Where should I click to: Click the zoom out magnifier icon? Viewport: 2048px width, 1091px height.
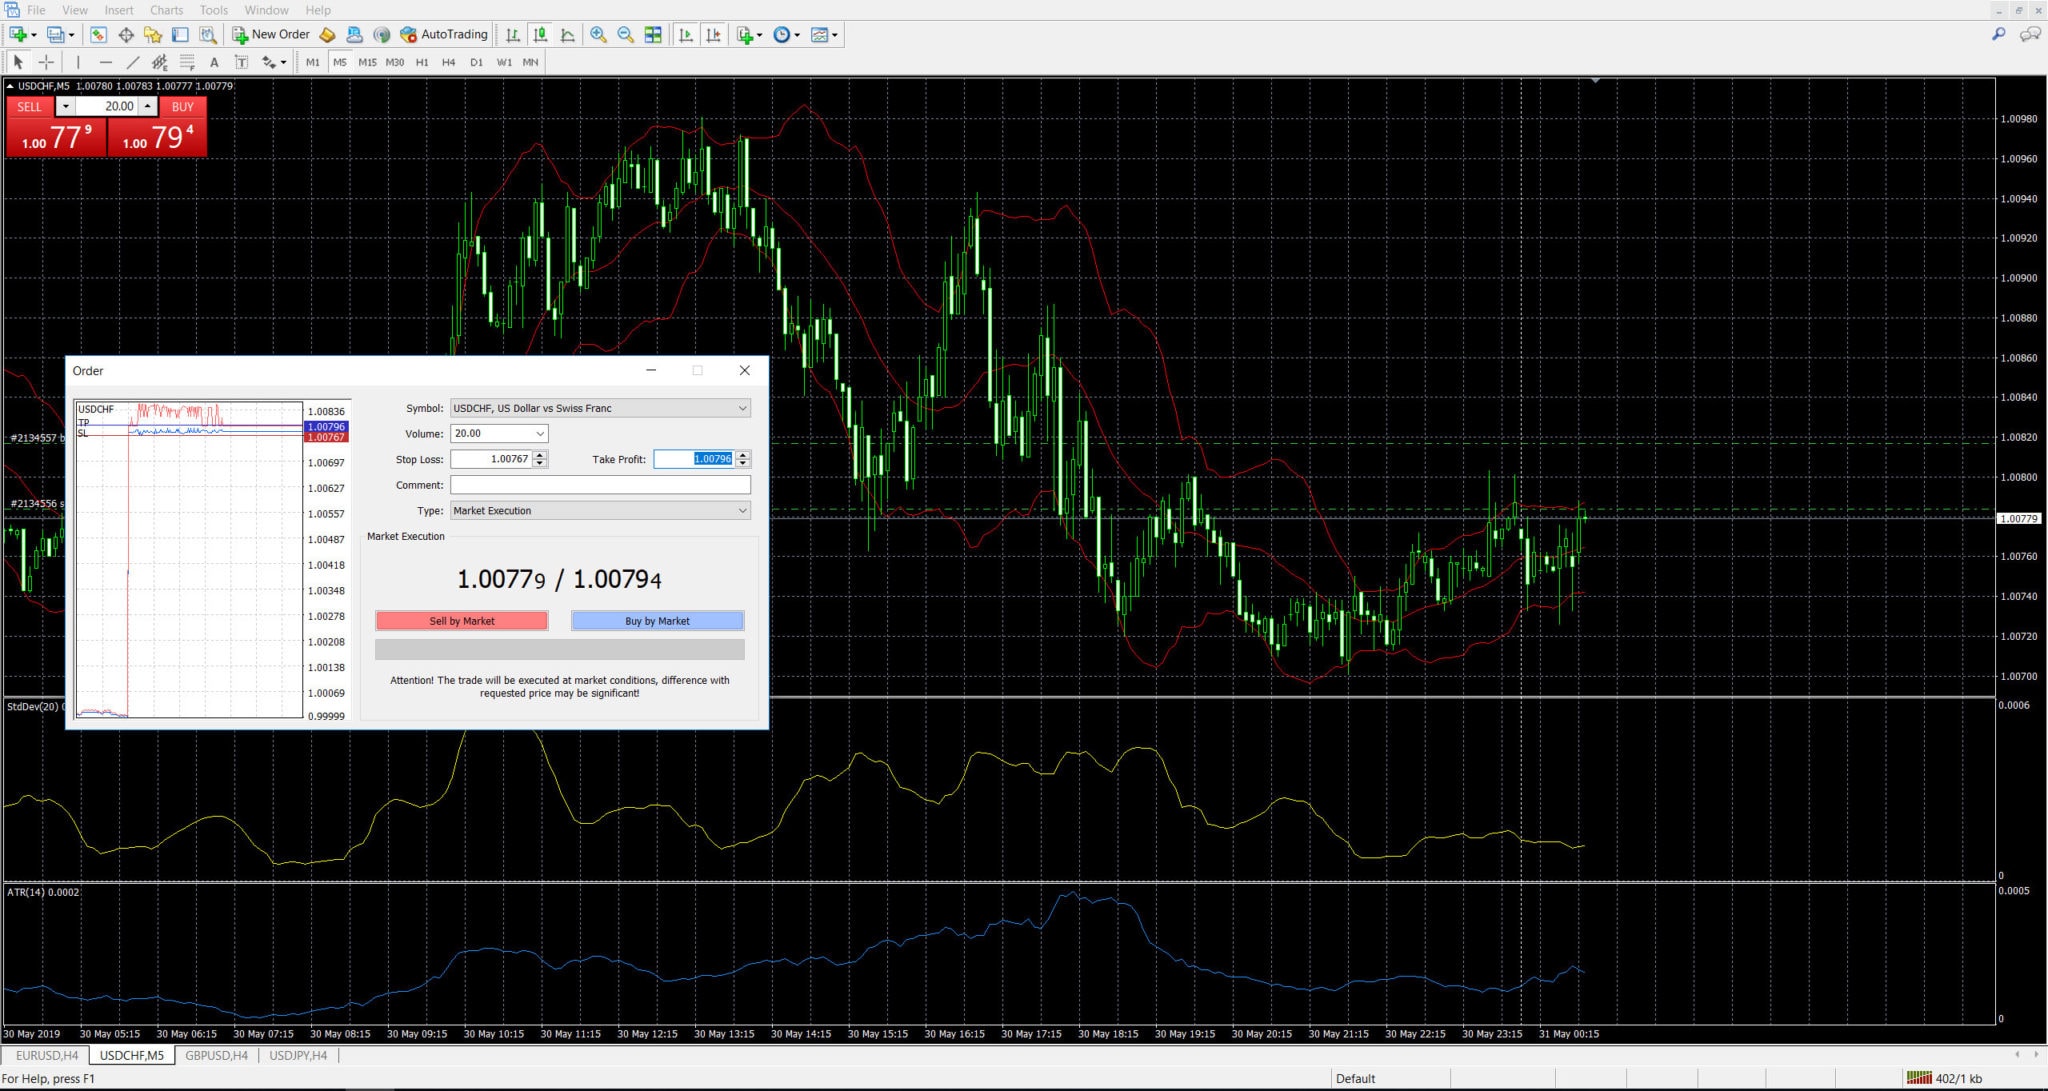(x=627, y=34)
